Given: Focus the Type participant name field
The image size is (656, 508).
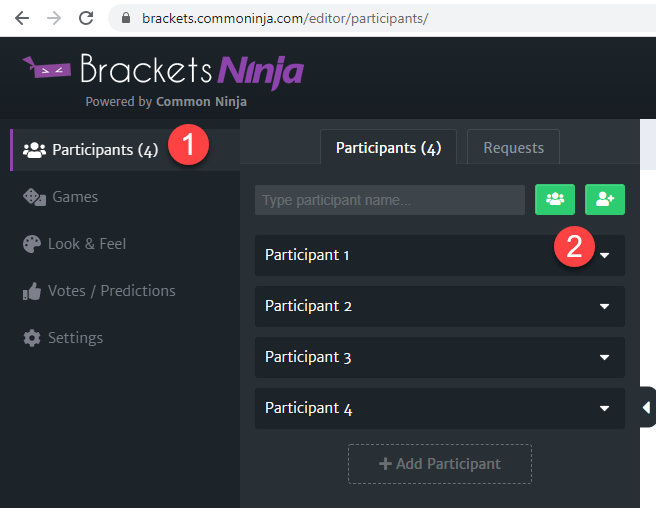Looking at the screenshot, I should [x=390, y=200].
